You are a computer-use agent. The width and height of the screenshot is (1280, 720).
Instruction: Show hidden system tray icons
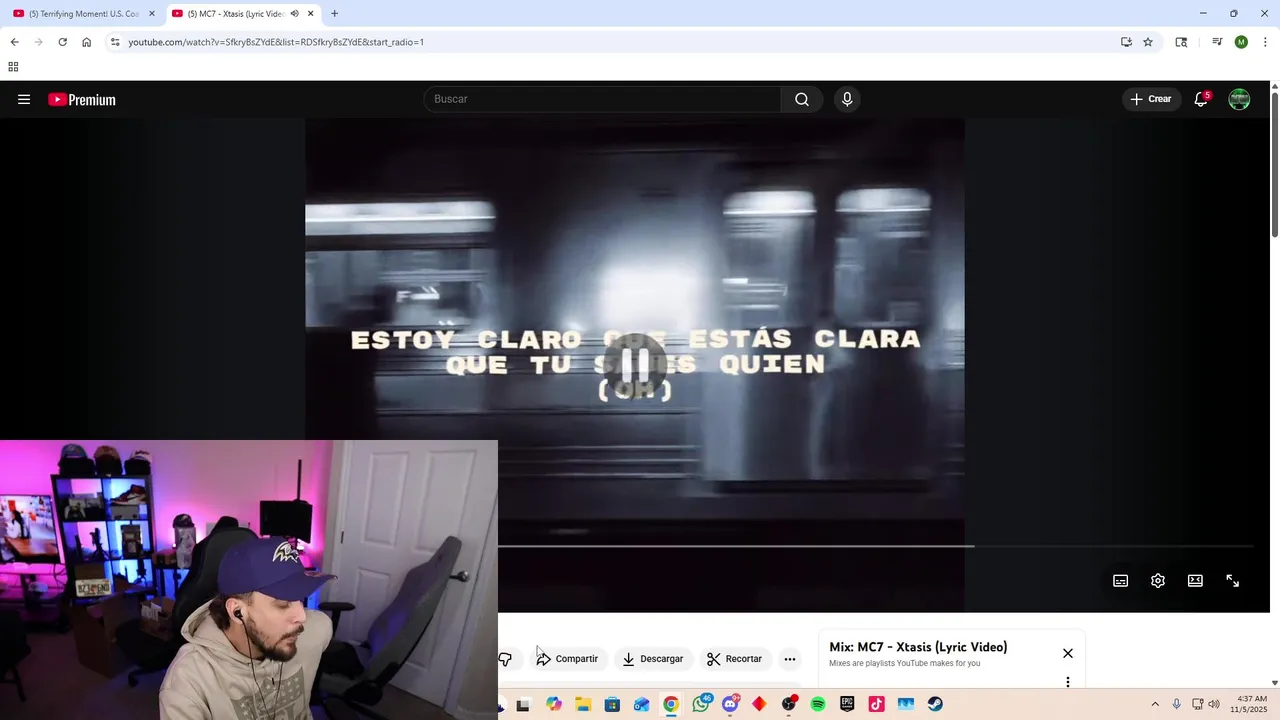(1155, 704)
